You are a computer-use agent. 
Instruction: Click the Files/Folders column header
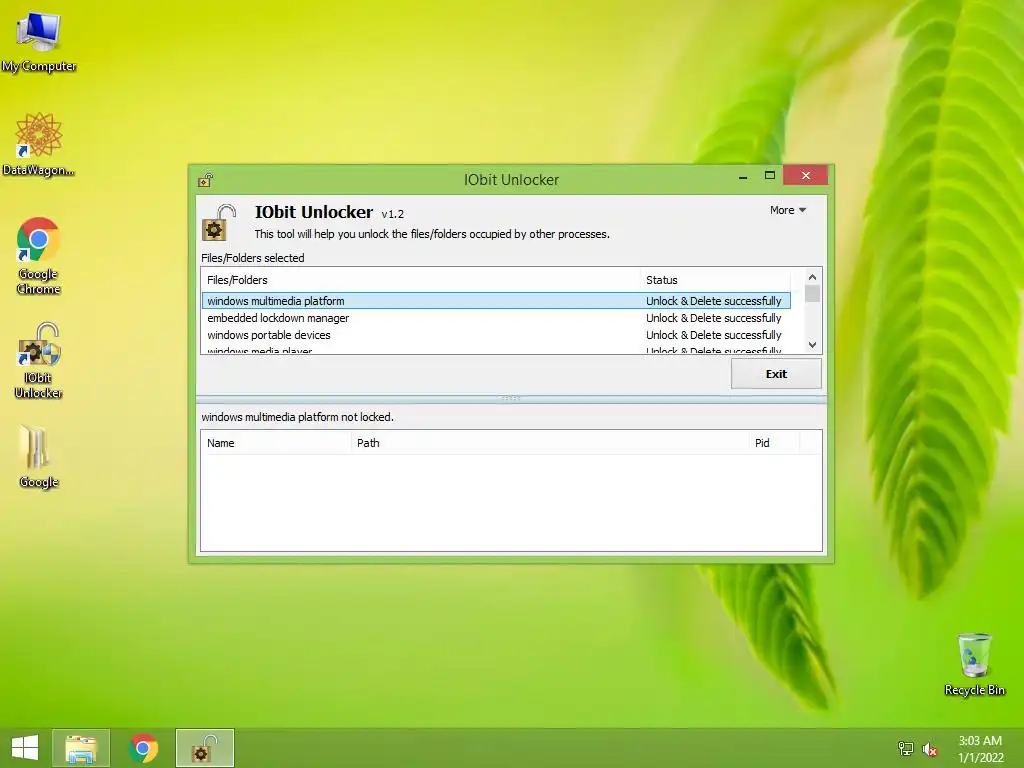pyautogui.click(x=421, y=280)
